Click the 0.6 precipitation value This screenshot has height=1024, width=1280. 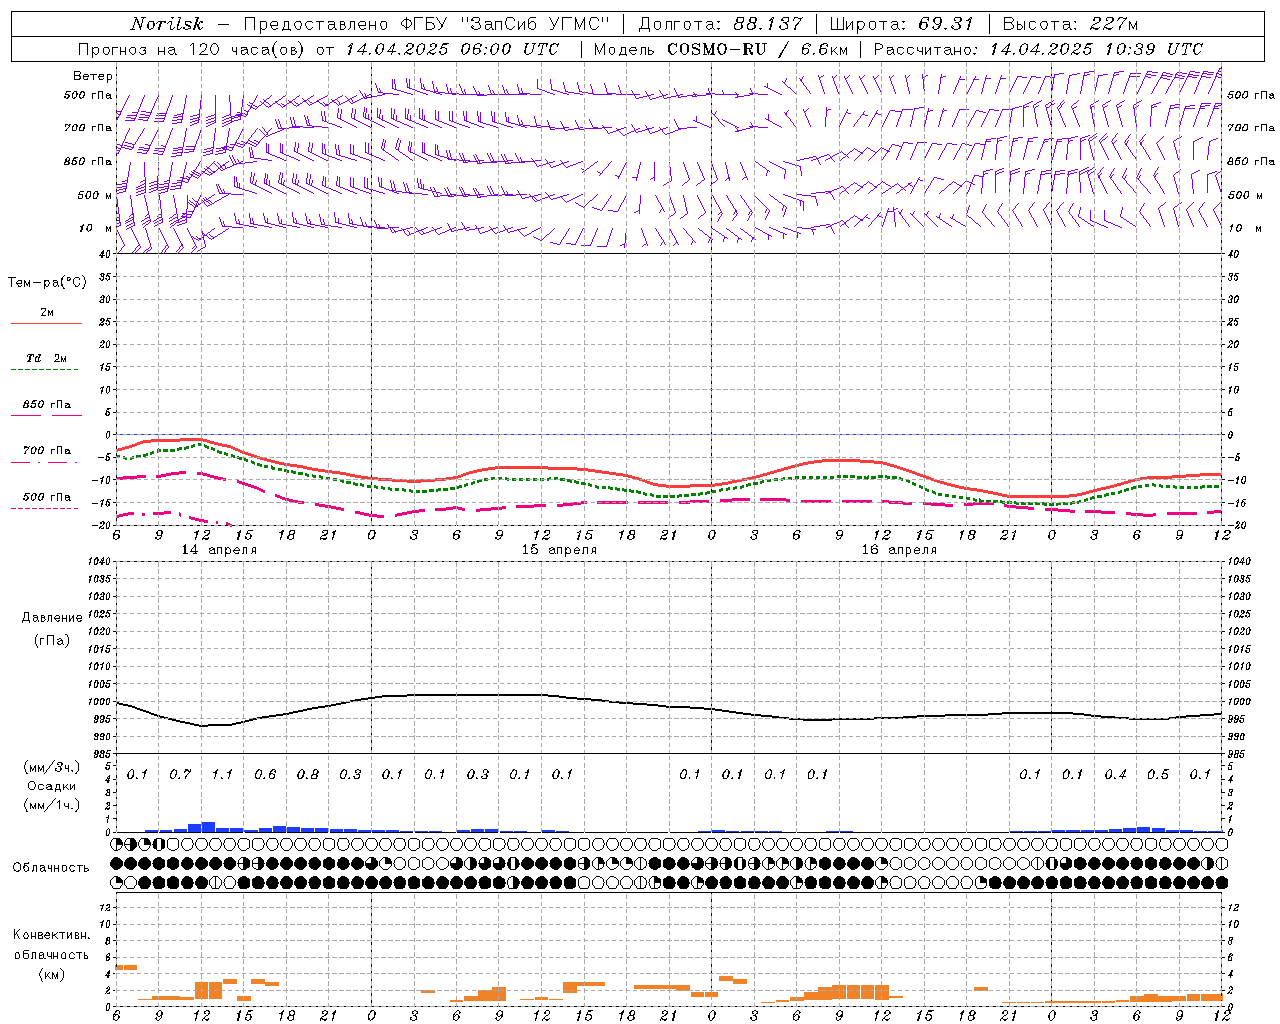pos(265,774)
